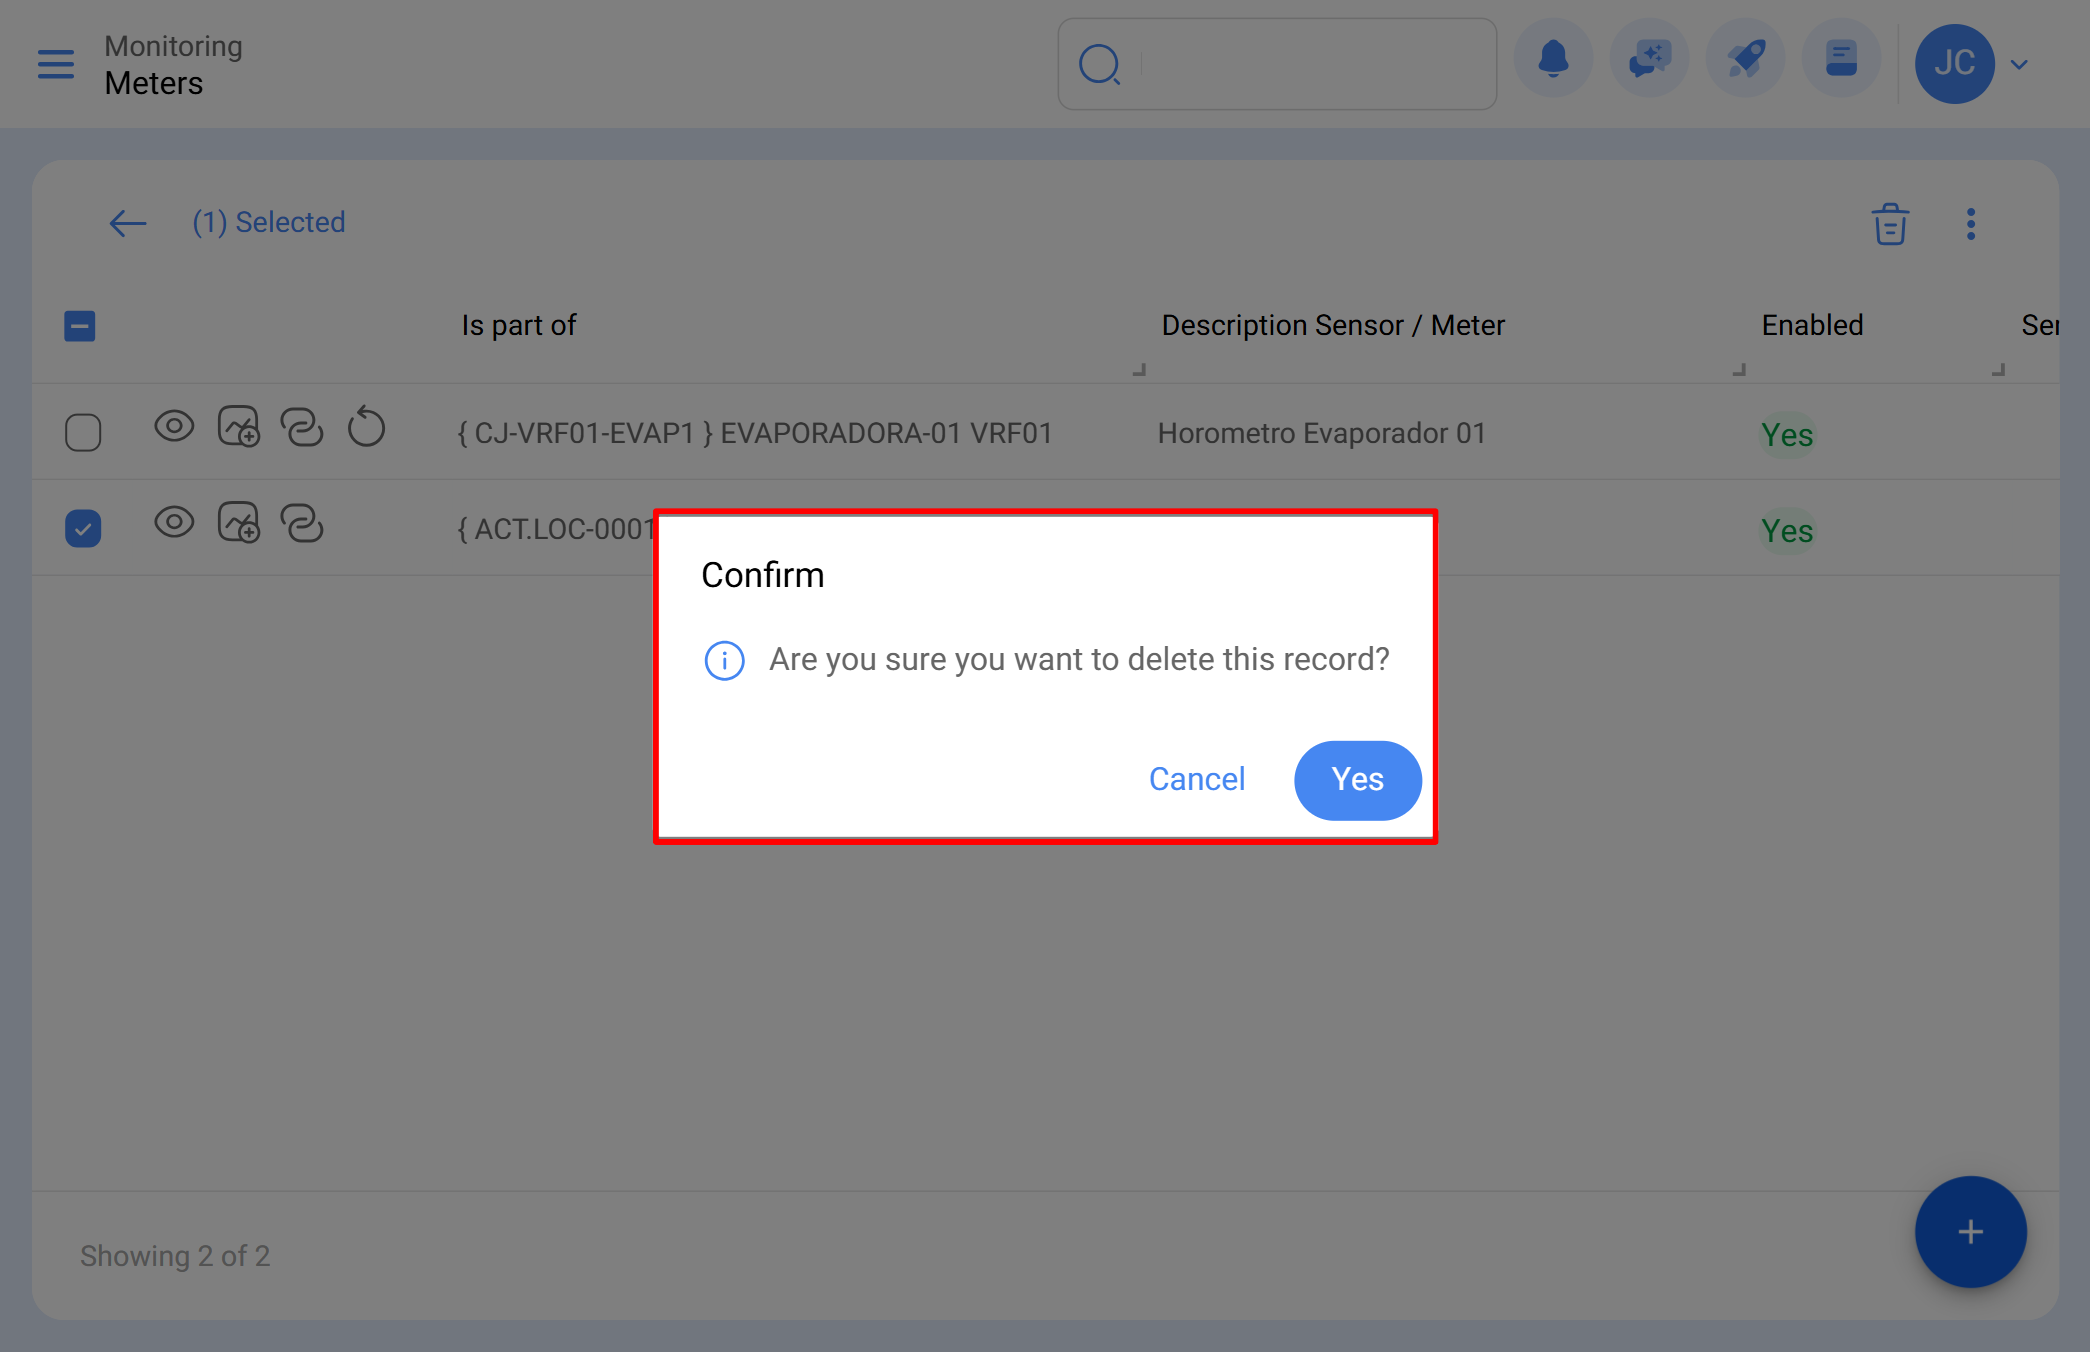Image resolution: width=2090 pixels, height=1352 pixels.
Task: Sort by the Is part of column header
Action: point(518,326)
